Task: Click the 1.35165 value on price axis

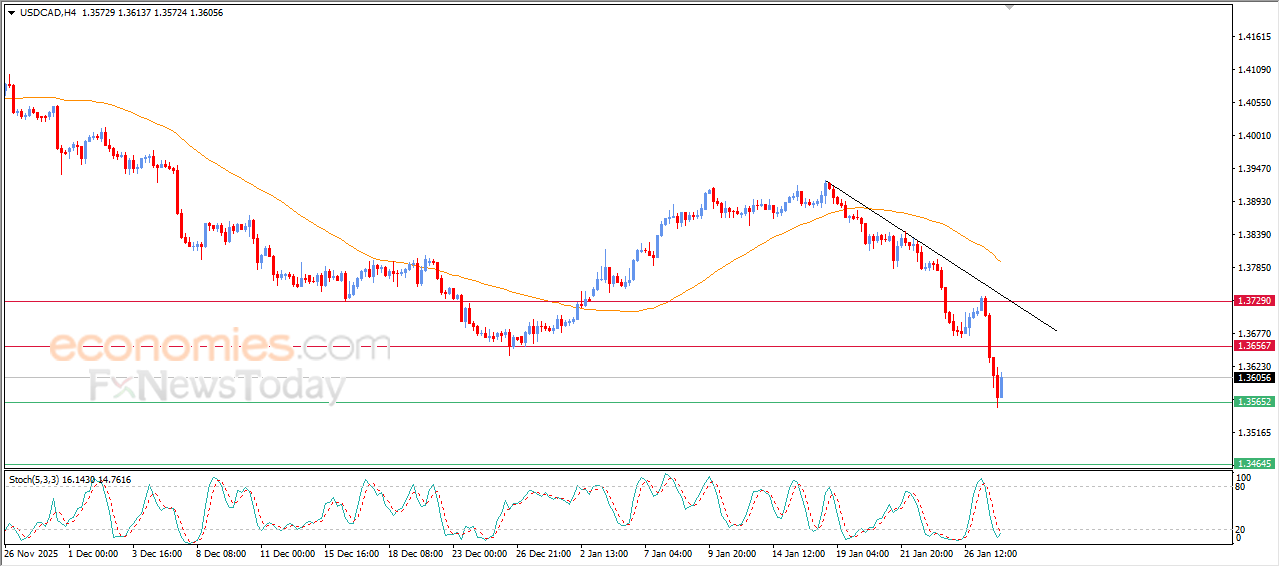Action: [x=1253, y=433]
